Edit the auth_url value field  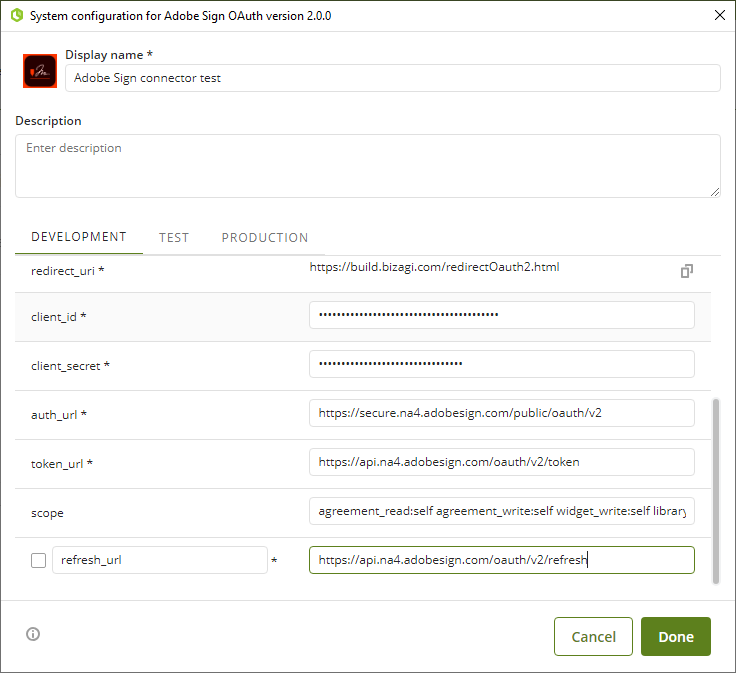click(x=502, y=413)
